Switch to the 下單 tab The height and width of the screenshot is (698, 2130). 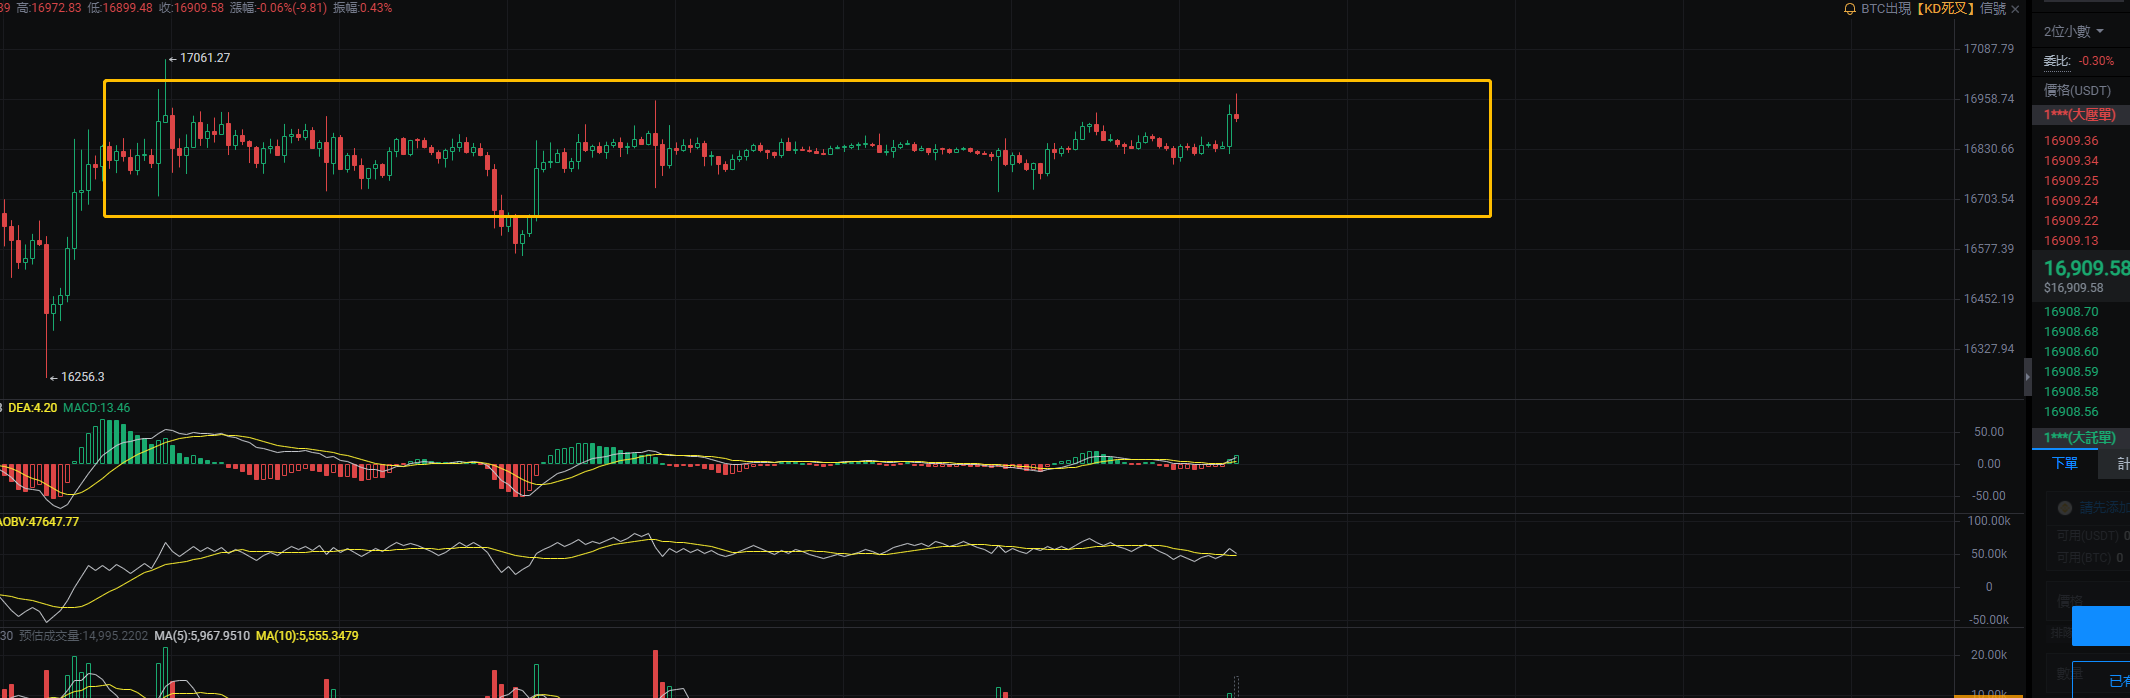click(x=2064, y=463)
